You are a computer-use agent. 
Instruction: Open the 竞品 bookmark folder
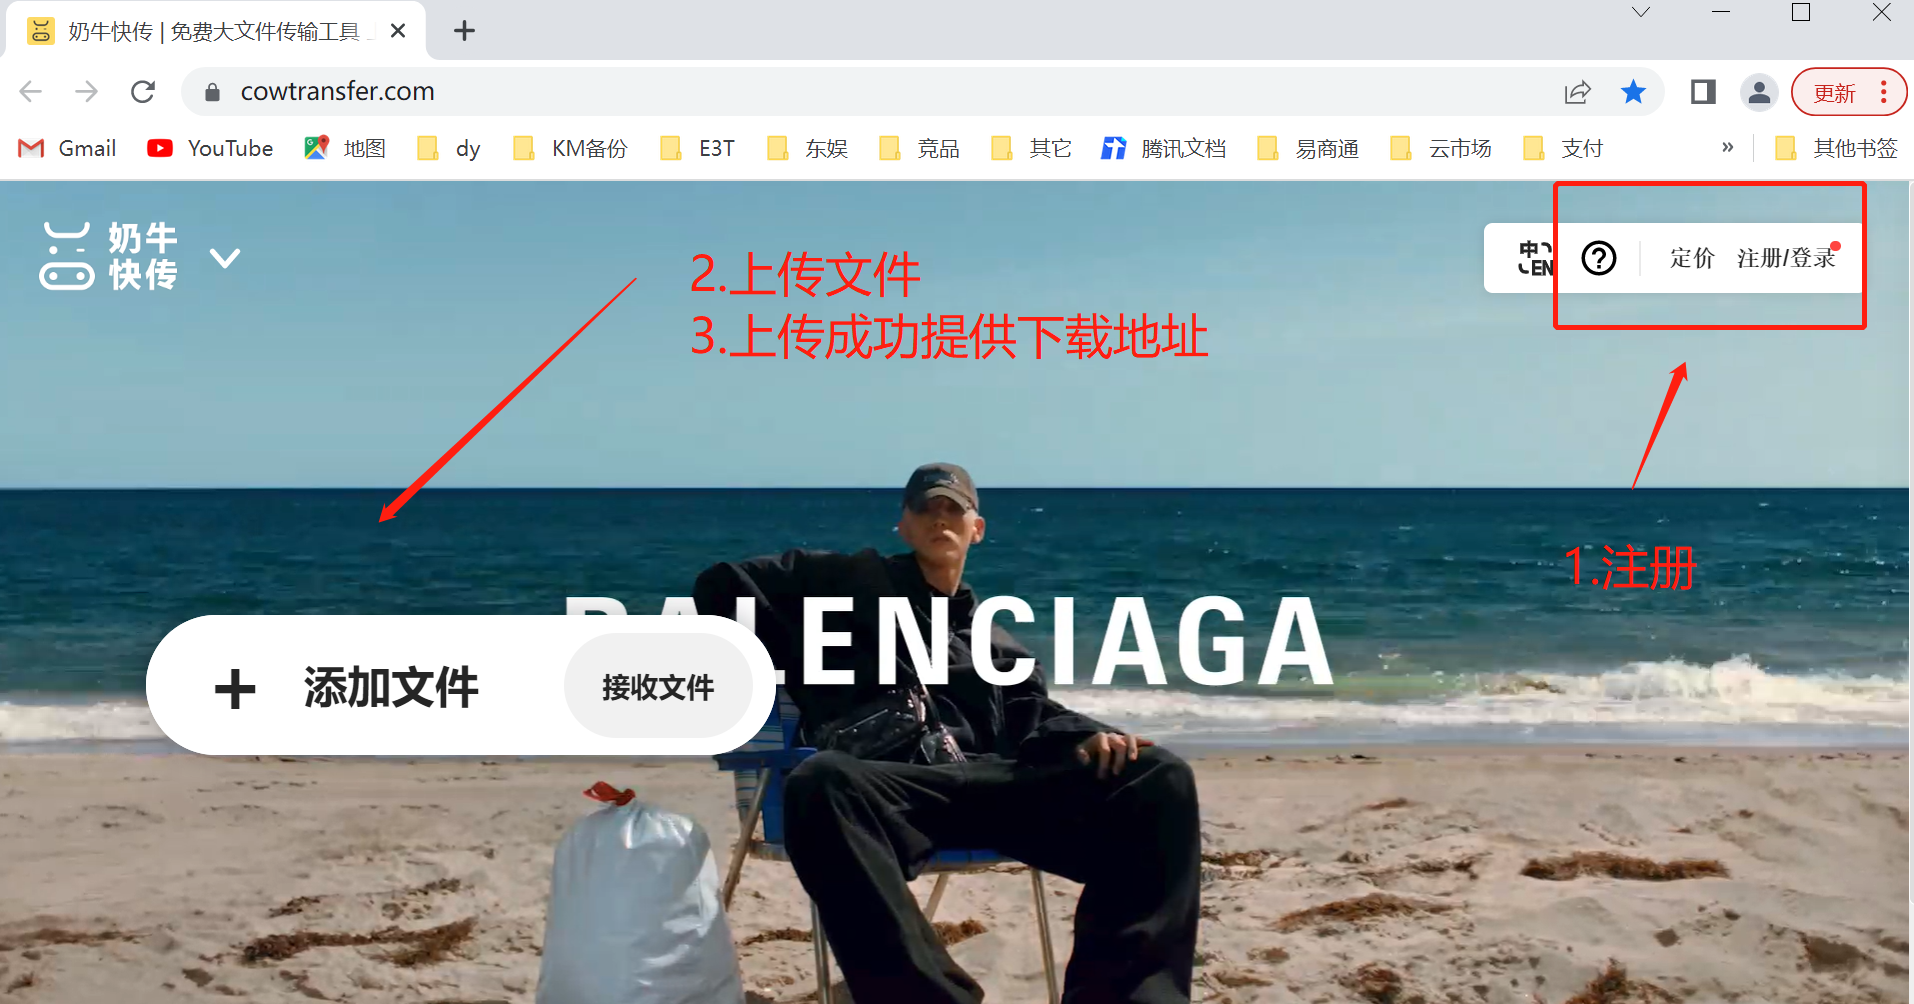pos(919,148)
